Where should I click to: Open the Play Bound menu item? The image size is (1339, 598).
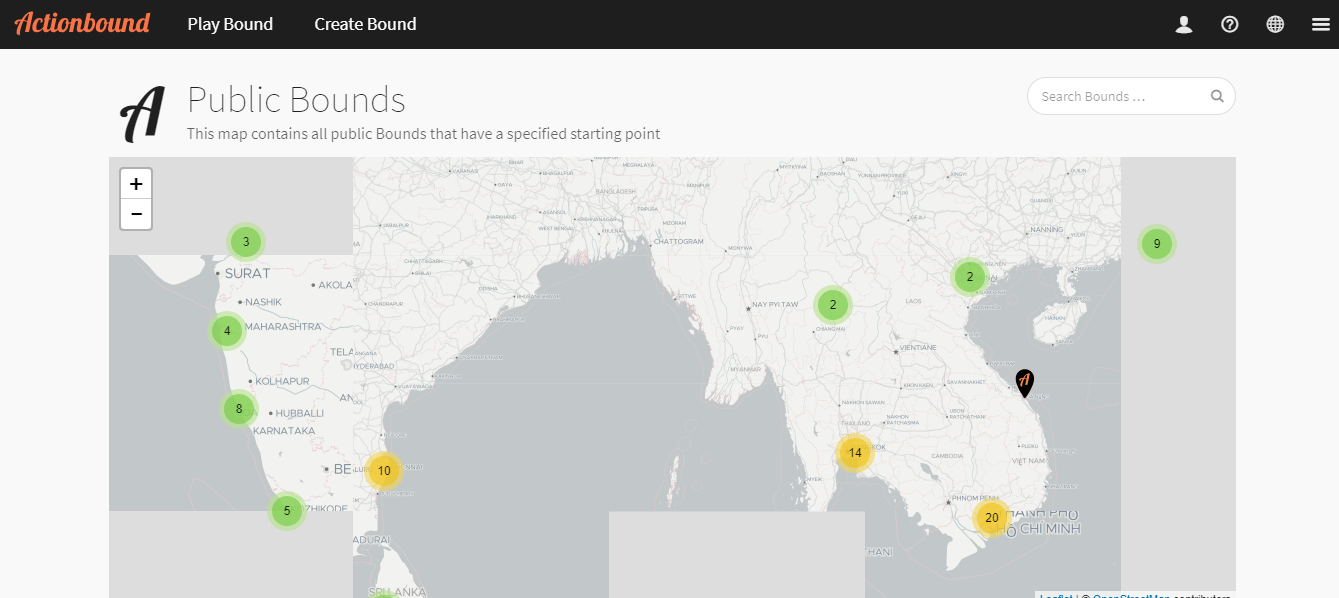tap(230, 24)
